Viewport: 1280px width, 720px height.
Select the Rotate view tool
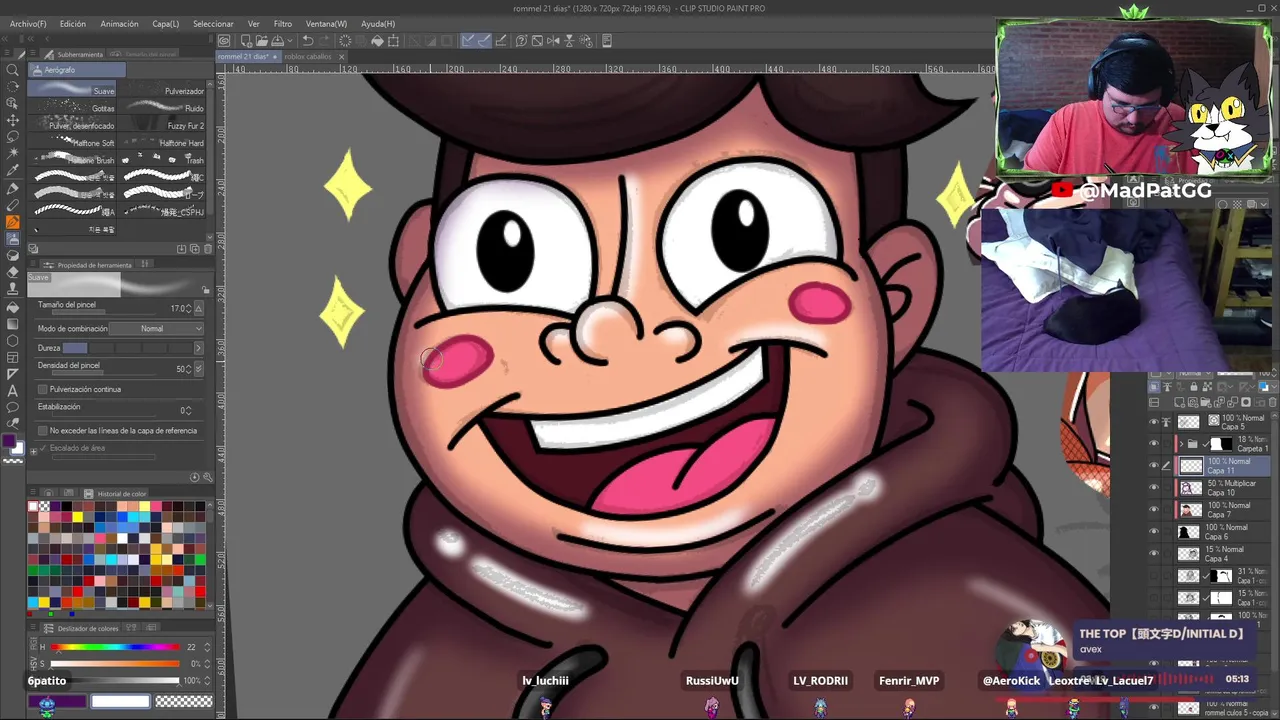[x=13, y=87]
